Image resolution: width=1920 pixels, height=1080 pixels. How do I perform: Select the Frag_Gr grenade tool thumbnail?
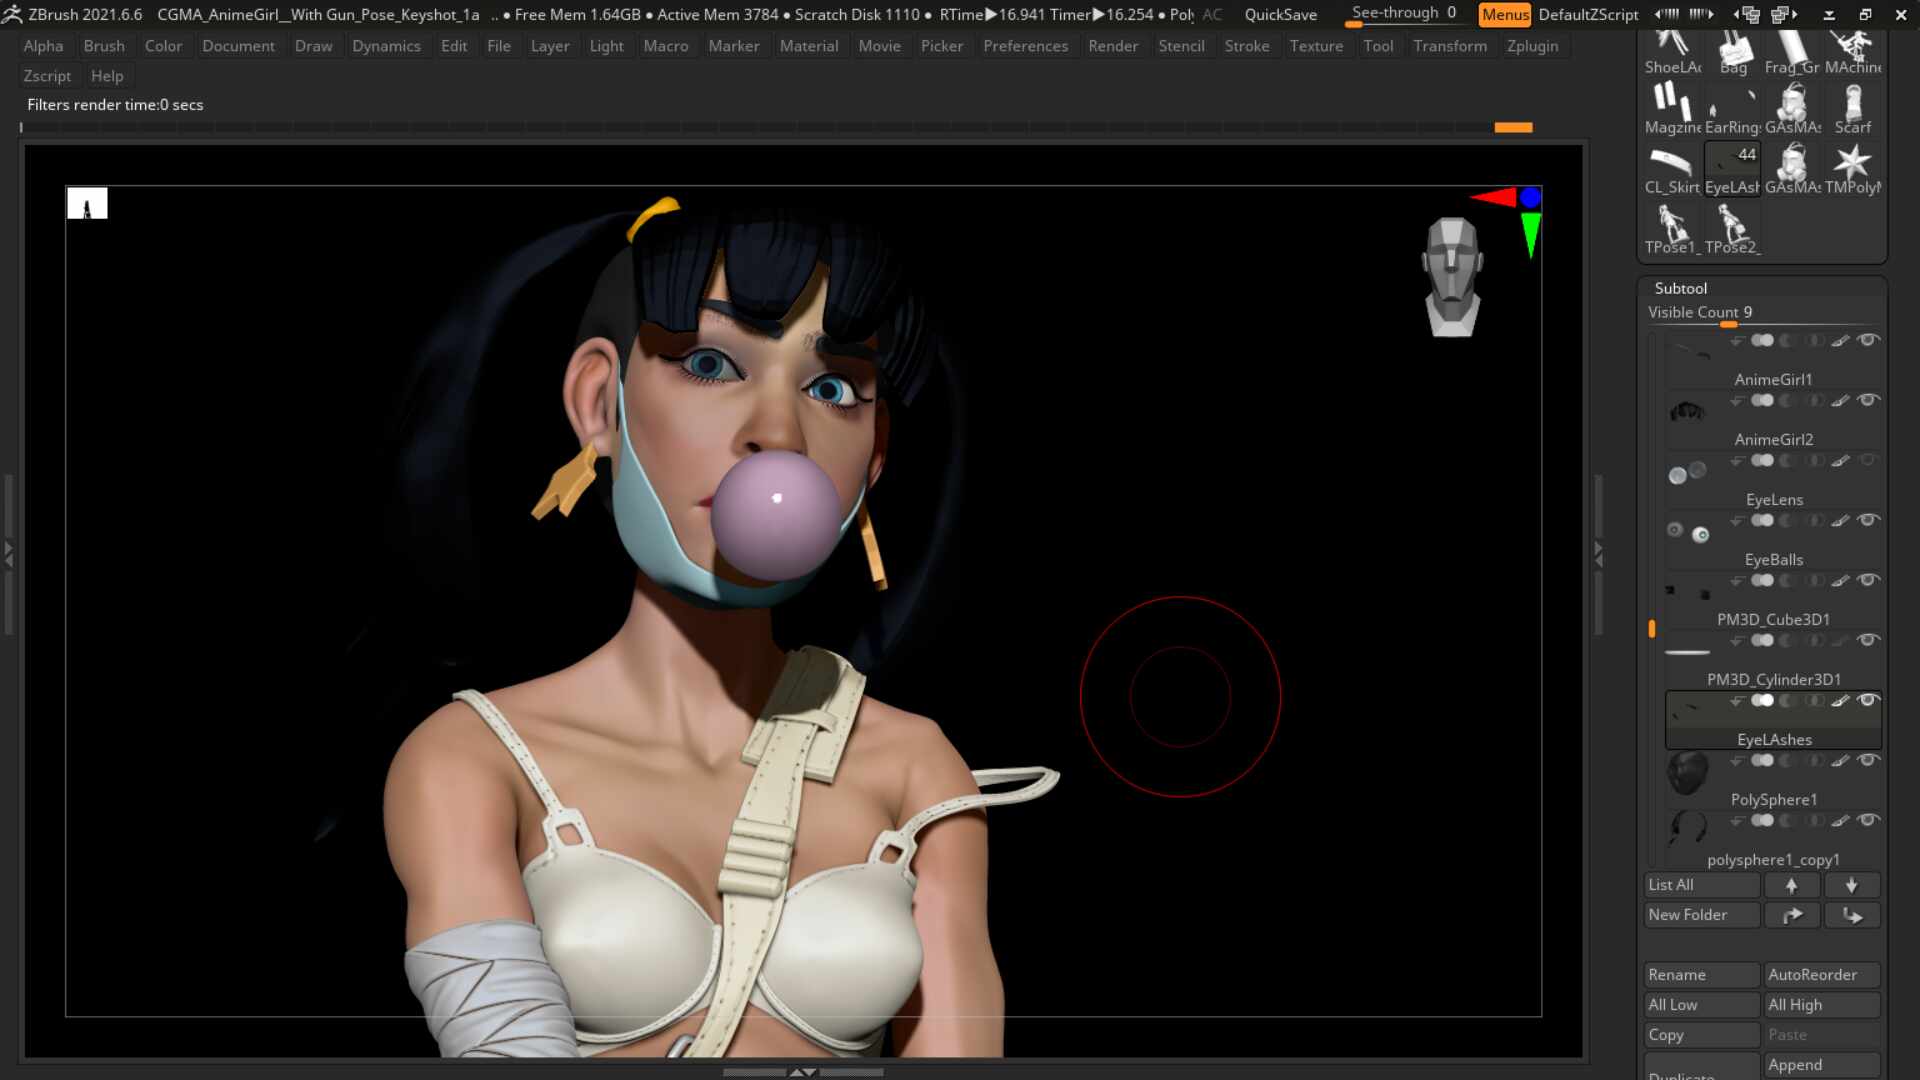click(x=1792, y=52)
